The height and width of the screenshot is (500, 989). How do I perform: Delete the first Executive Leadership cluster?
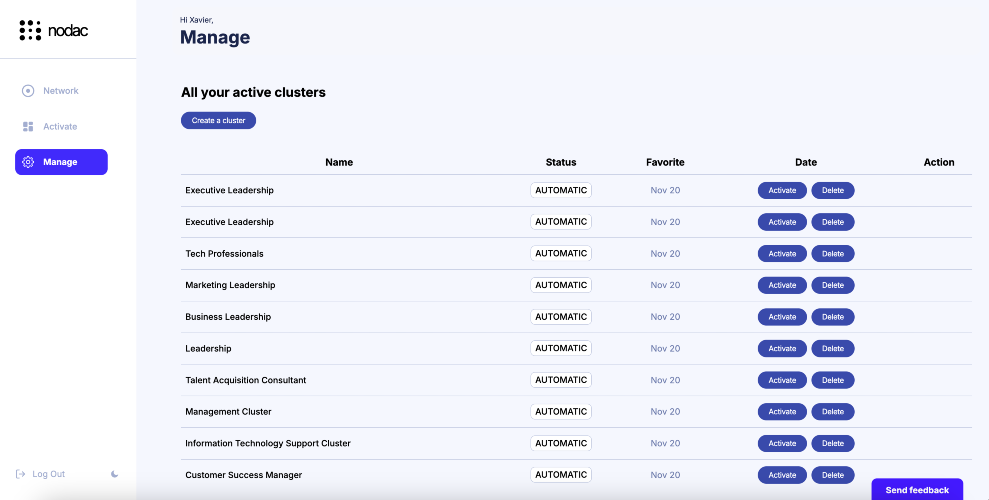(833, 190)
